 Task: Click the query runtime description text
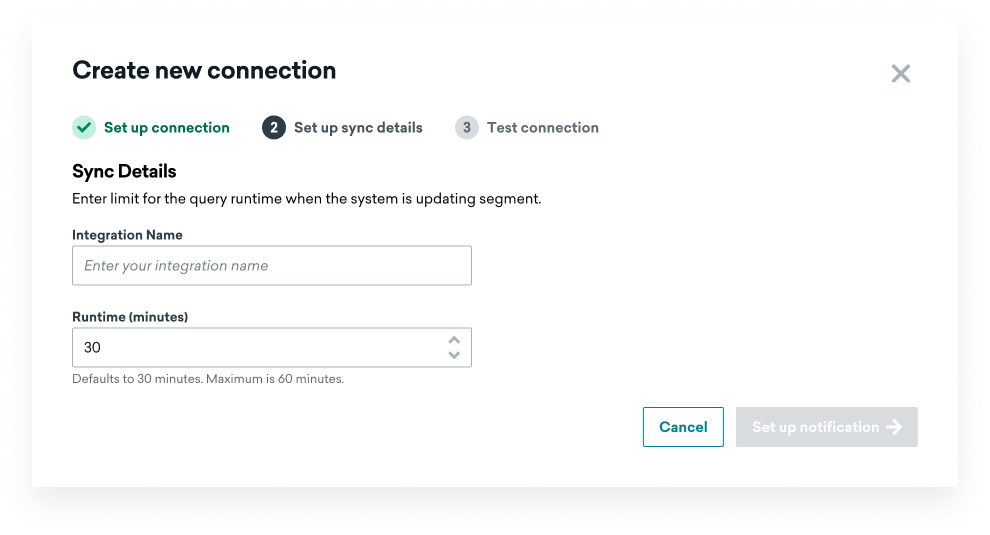pyautogui.click(x=306, y=199)
